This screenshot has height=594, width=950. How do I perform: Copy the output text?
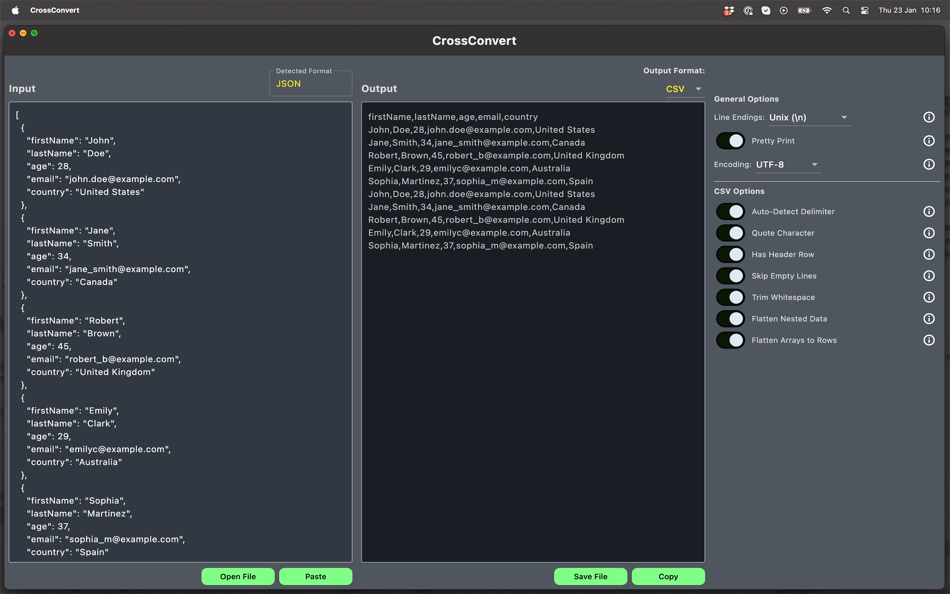click(668, 576)
